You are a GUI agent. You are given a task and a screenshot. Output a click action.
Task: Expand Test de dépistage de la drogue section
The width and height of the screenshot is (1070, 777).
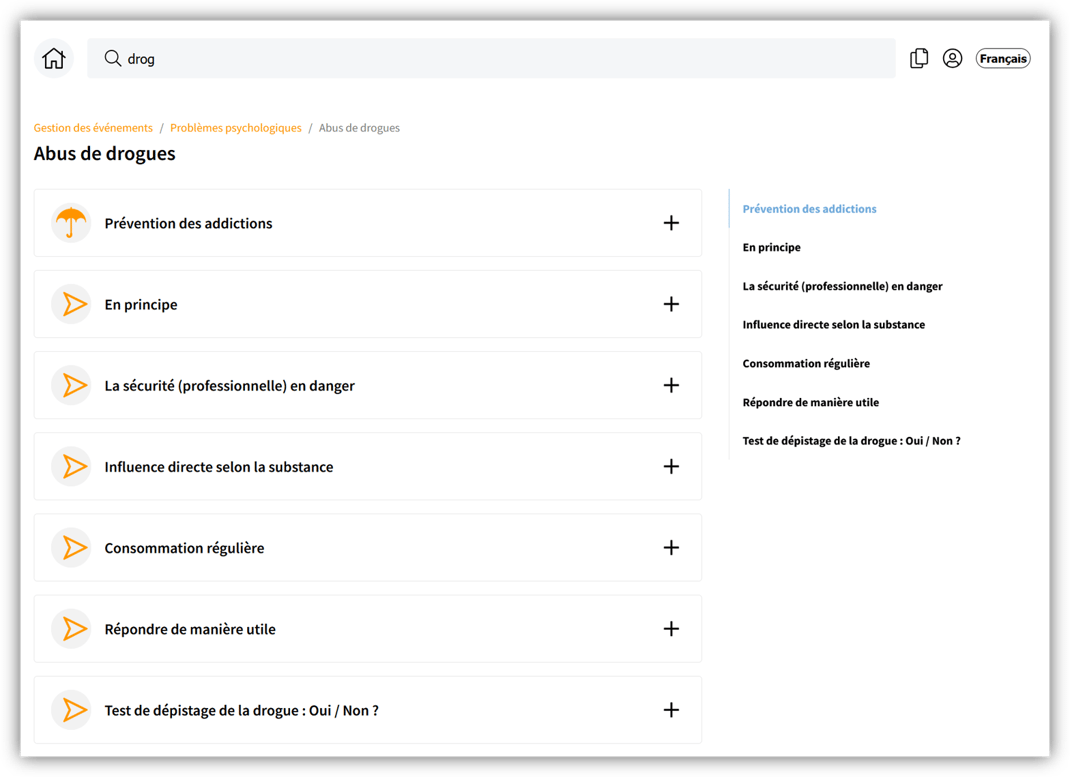pos(671,710)
